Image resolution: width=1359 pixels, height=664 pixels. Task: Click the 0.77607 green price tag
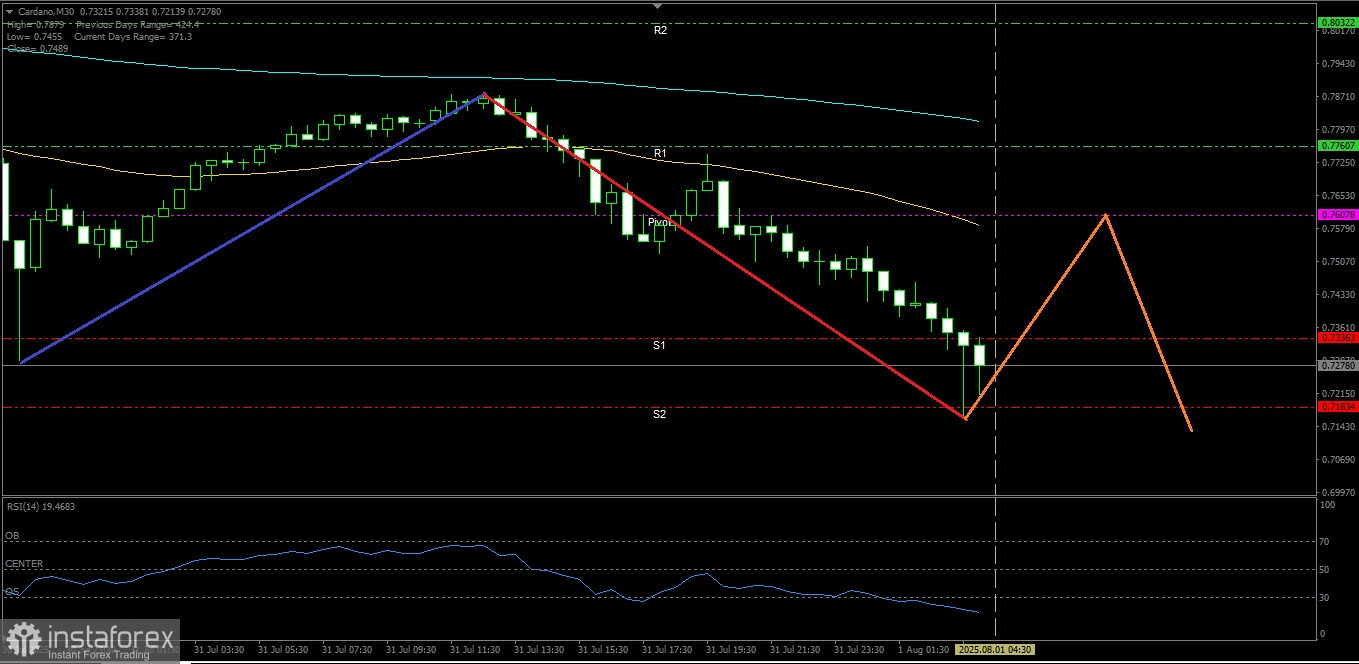pos(1337,146)
